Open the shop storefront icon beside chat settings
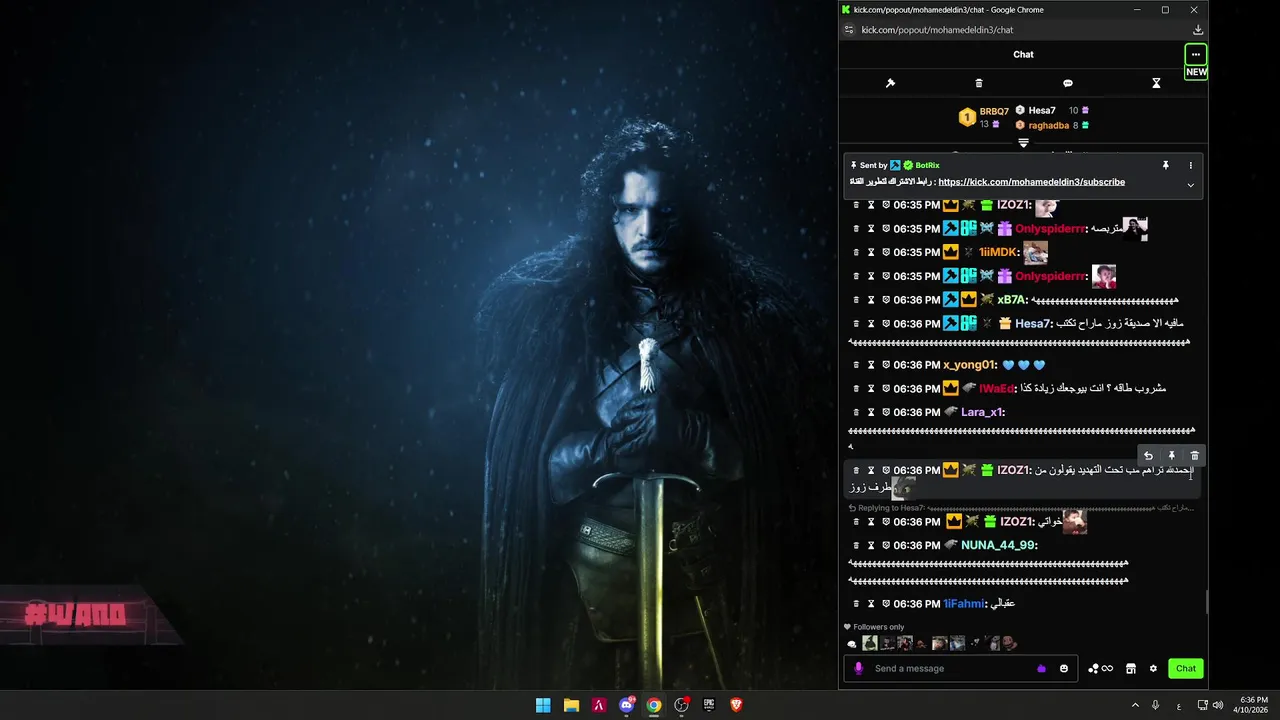Screen dimensions: 1280x720 coord(1131,668)
